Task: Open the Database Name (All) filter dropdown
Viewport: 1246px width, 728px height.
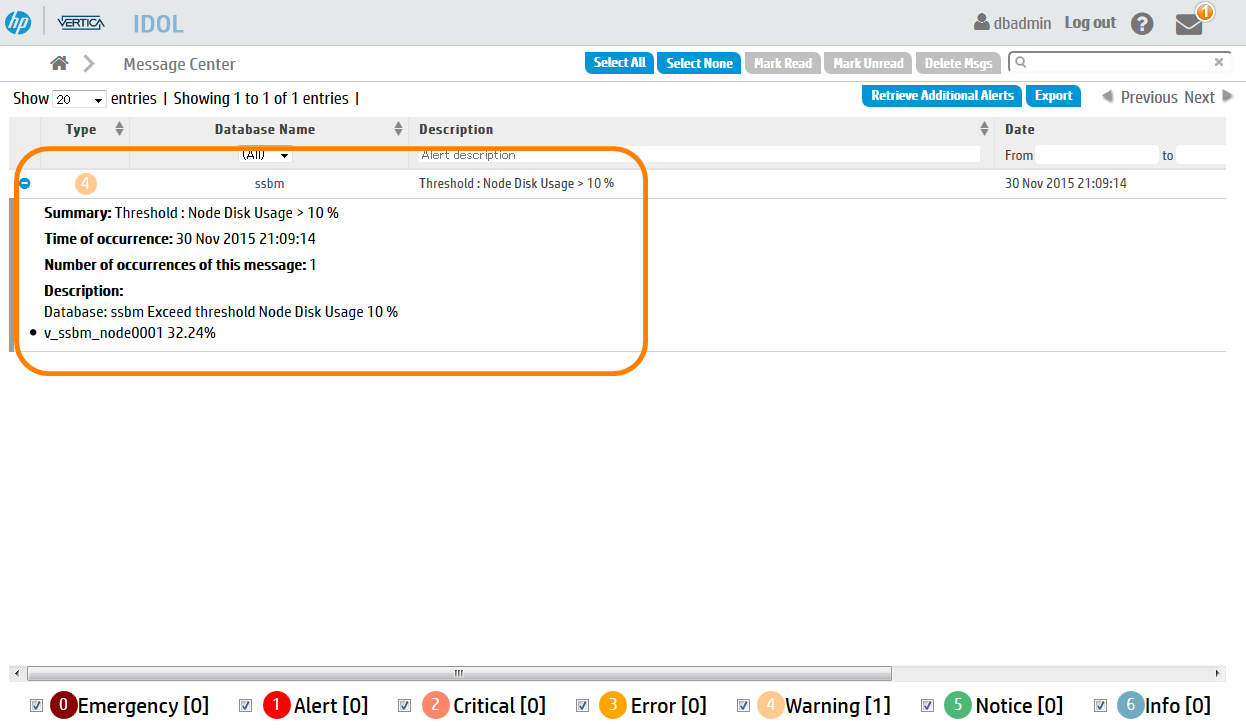Action: [265, 155]
